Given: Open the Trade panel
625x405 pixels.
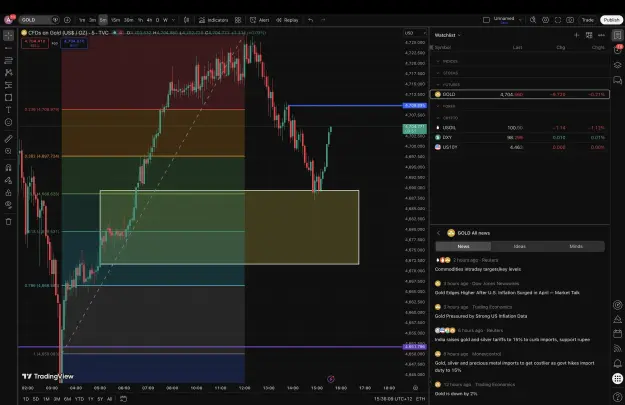Looking at the screenshot, I should click(x=588, y=20).
